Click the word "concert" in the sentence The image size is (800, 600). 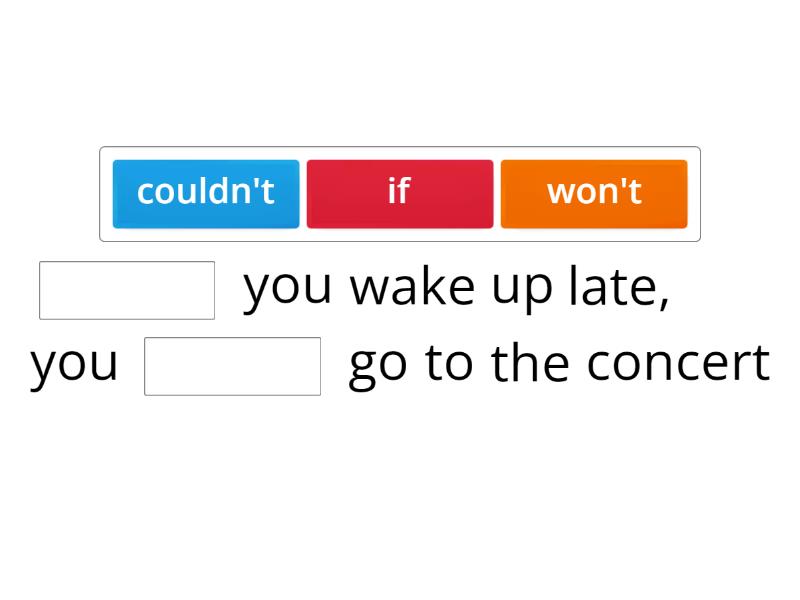[690, 362]
